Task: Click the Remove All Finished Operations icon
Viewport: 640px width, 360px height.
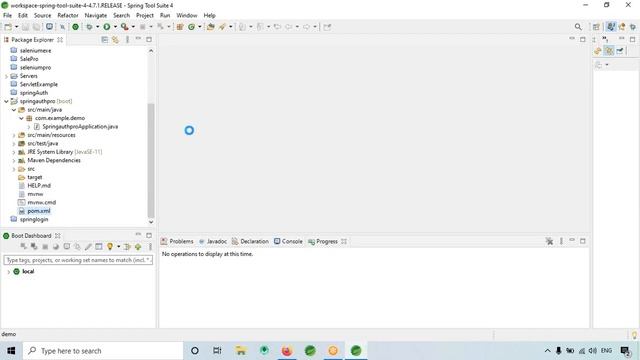Action: coord(549,241)
